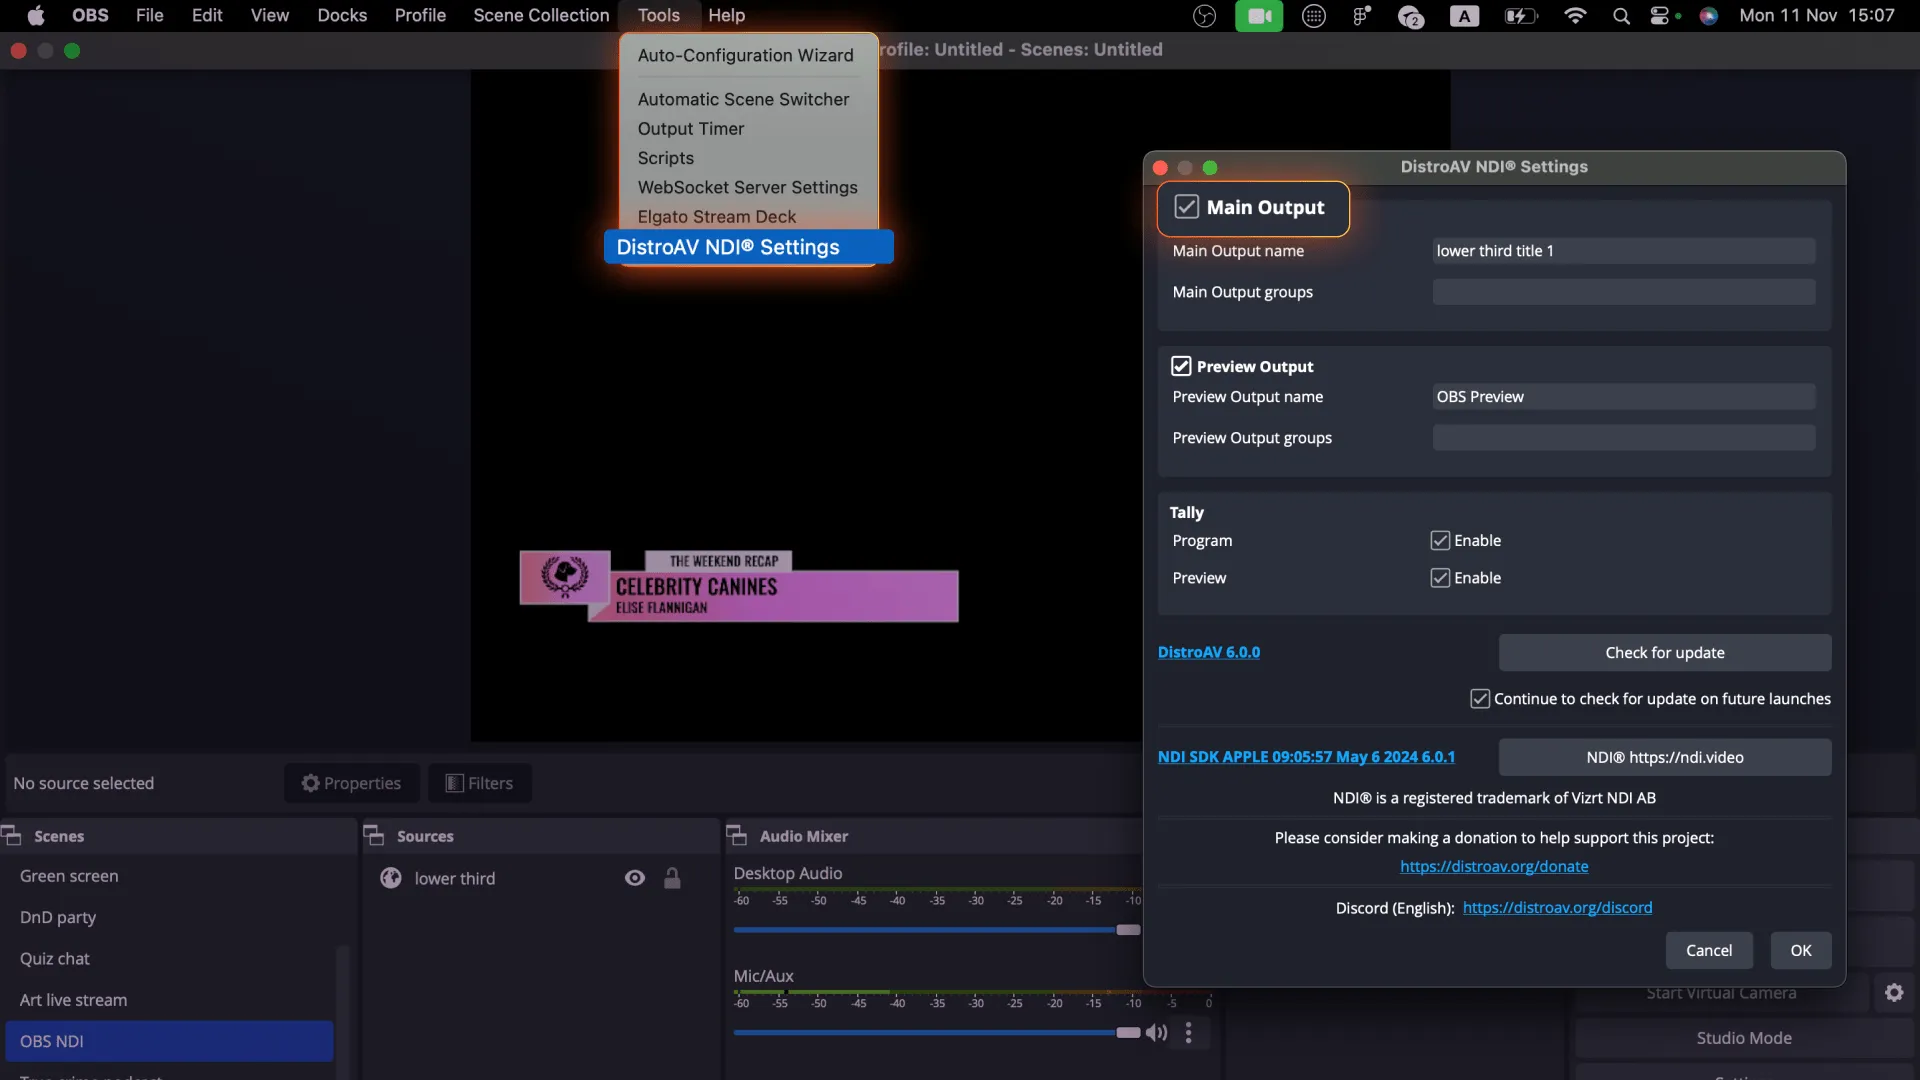Open the Scene Collection menu
Image resolution: width=1920 pixels, height=1080 pixels.
(x=541, y=15)
